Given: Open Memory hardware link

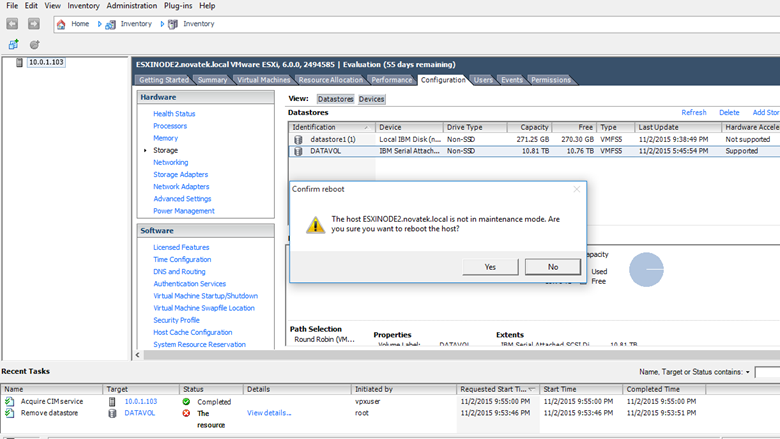Looking at the screenshot, I should coord(165,138).
